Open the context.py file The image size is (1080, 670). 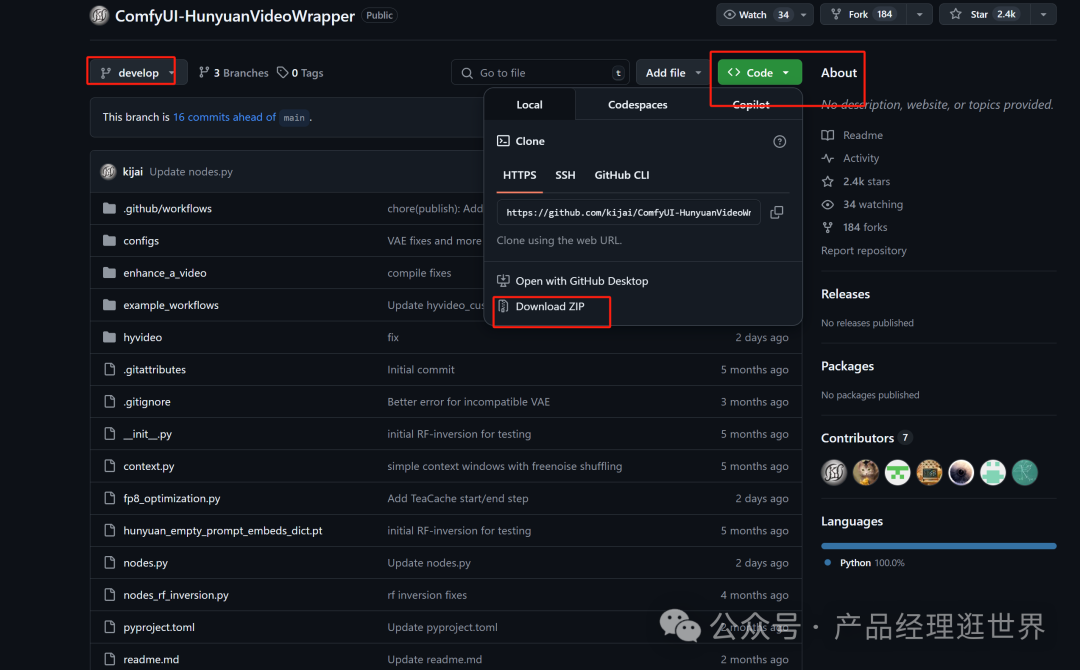(x=149, y=466)
